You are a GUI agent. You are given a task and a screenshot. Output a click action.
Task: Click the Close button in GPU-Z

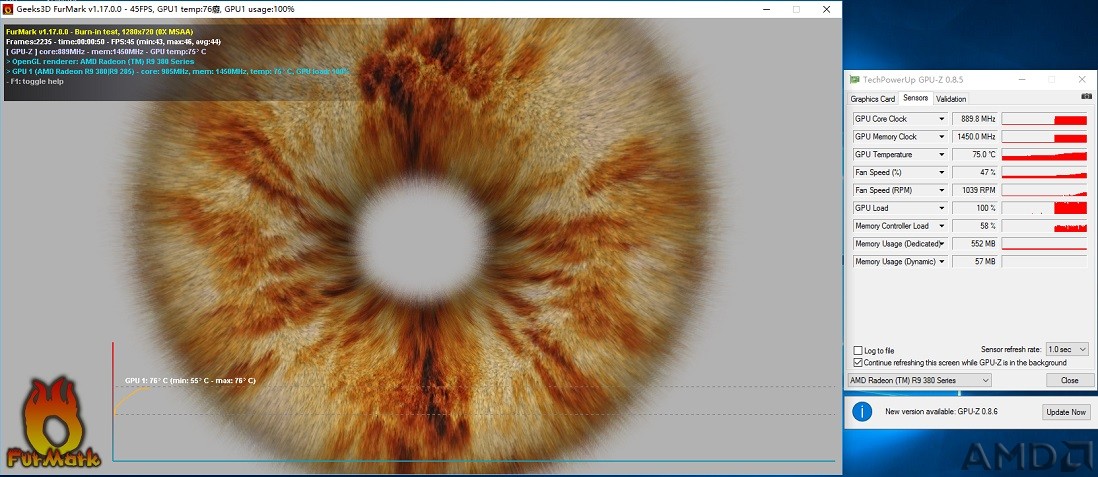[x=1069, y=380]
